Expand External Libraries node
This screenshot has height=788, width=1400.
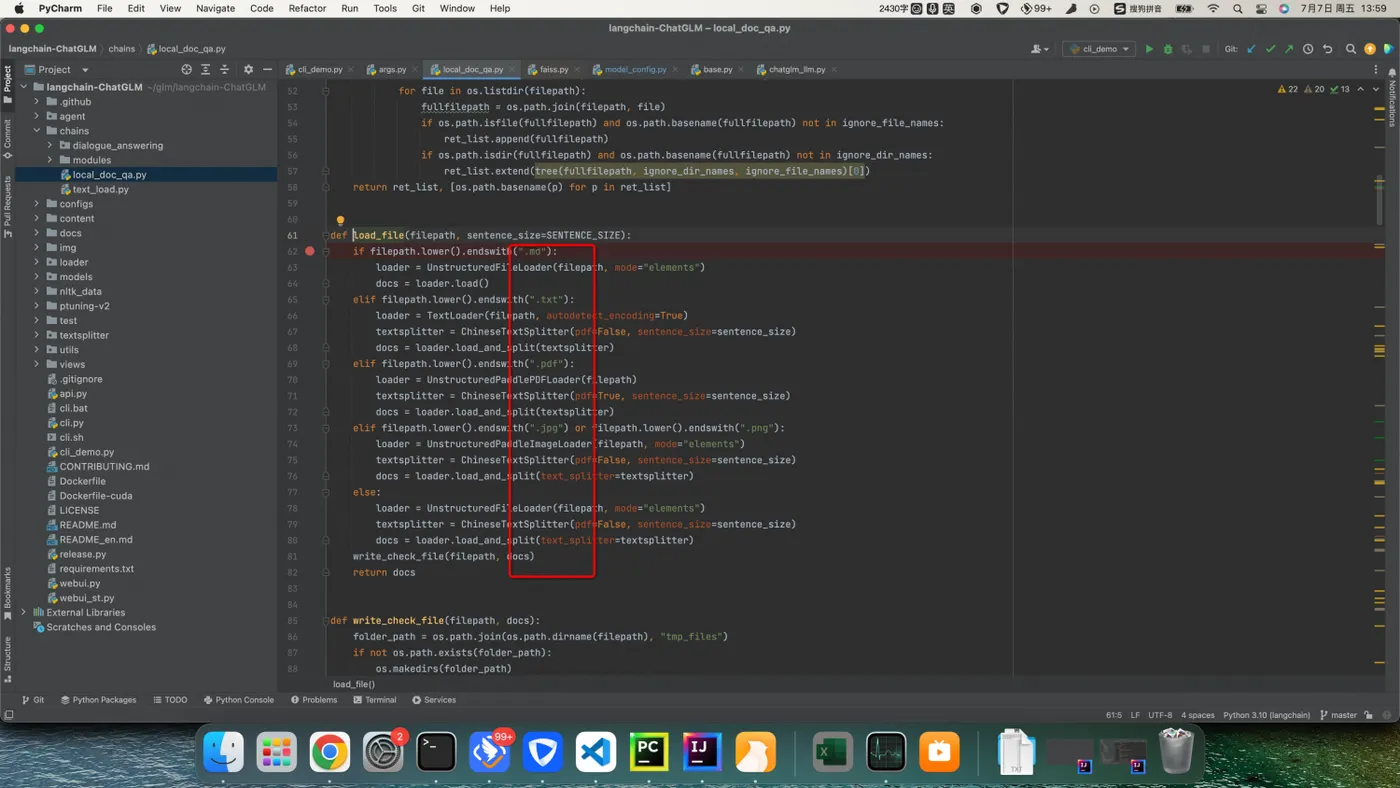click(24, 612)
